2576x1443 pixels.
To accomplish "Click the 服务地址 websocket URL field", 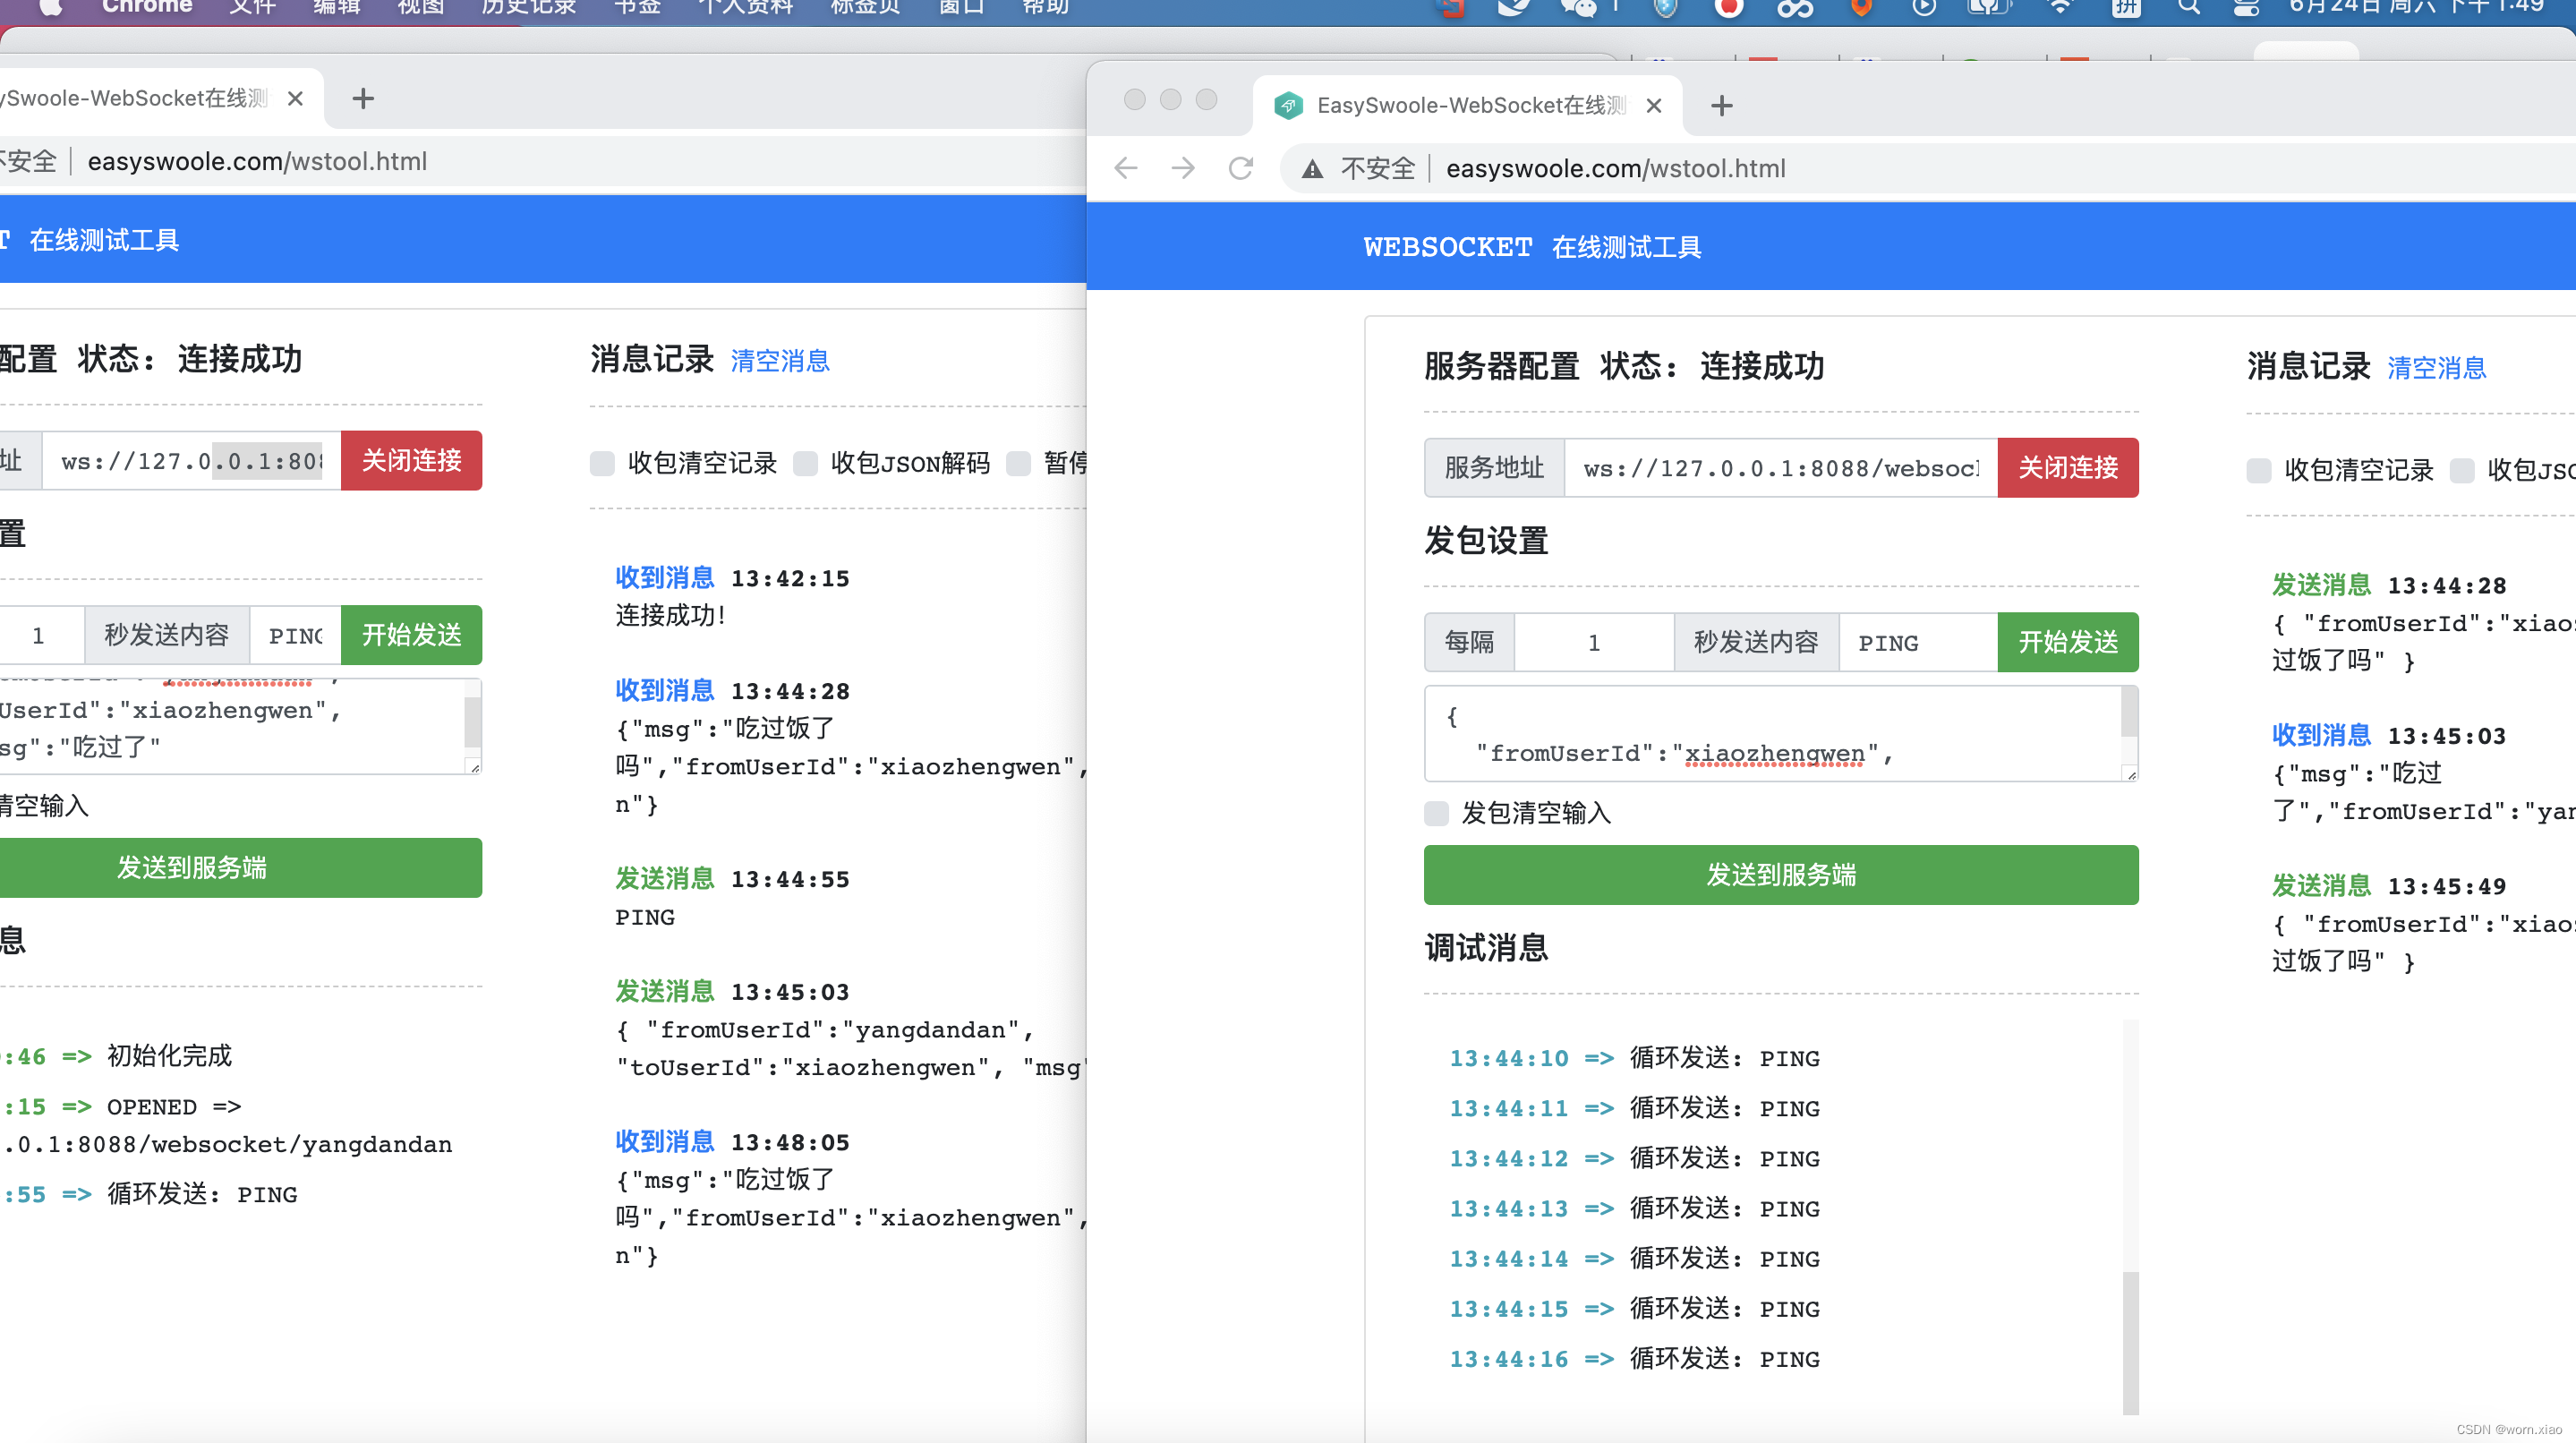I will (1780, 468).
